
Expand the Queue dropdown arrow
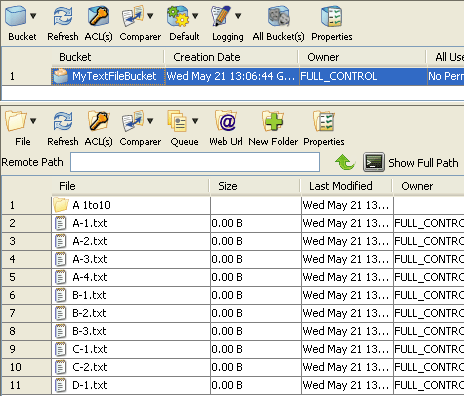point(195,121)
